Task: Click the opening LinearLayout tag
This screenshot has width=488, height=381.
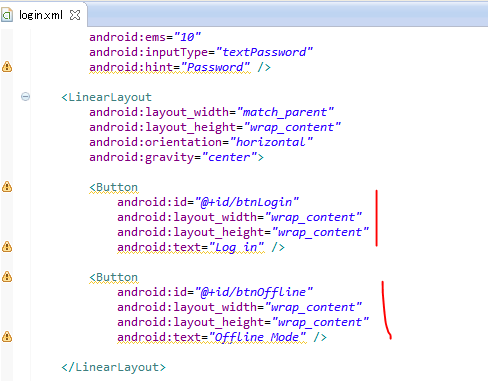Action: [x=107, y=97]
